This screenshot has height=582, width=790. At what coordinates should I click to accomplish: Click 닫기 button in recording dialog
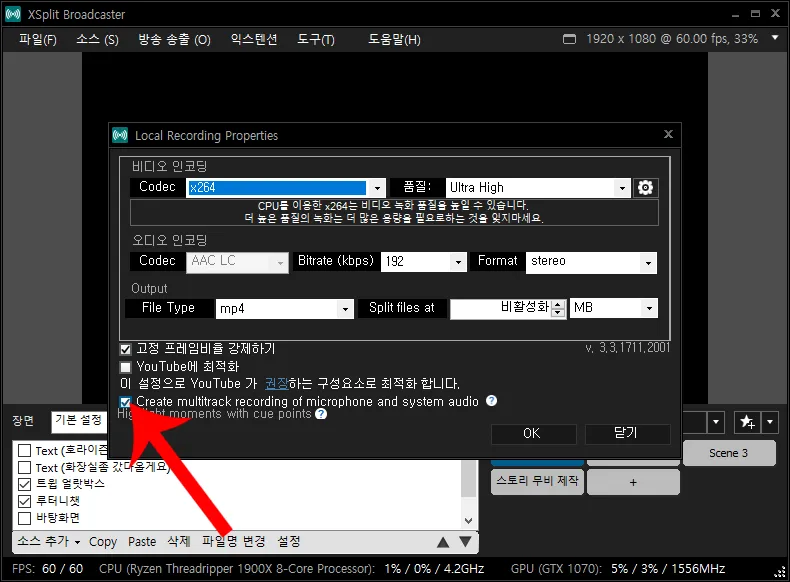[627, 433]
